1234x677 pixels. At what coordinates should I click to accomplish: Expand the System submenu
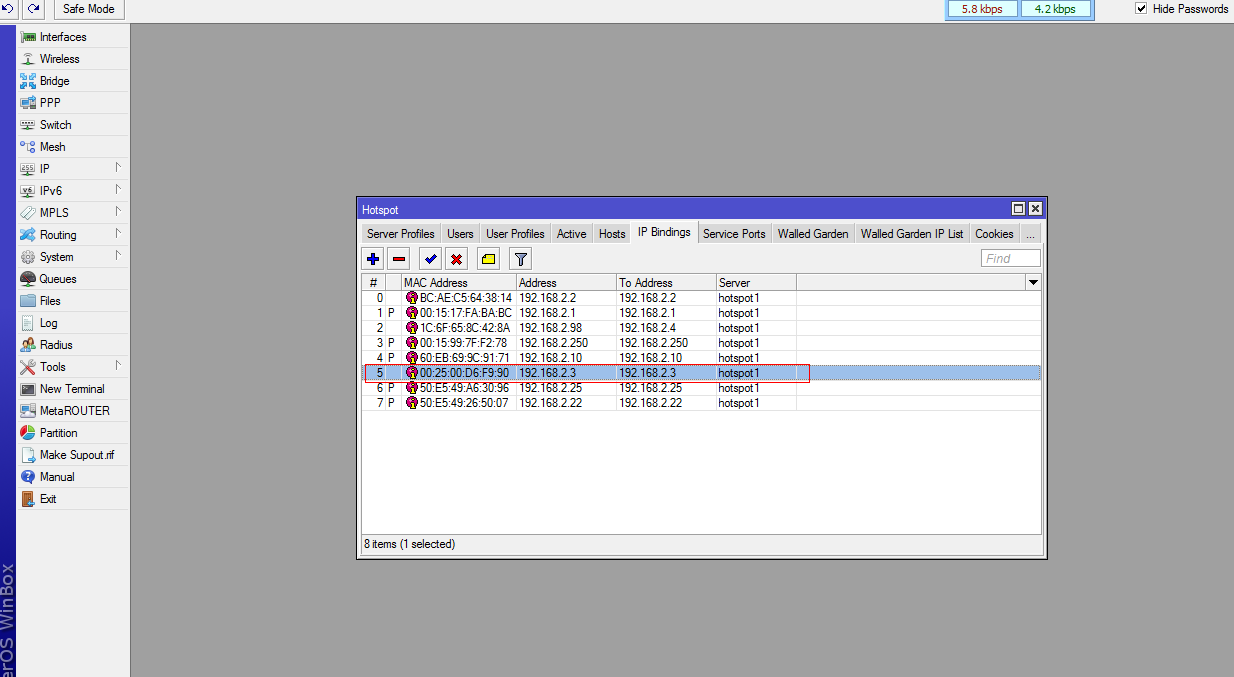[117, 256]
